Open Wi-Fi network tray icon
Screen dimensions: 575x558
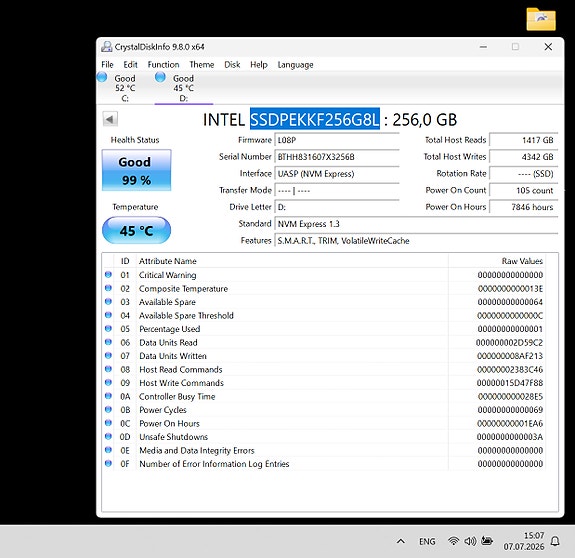[454, 541]
